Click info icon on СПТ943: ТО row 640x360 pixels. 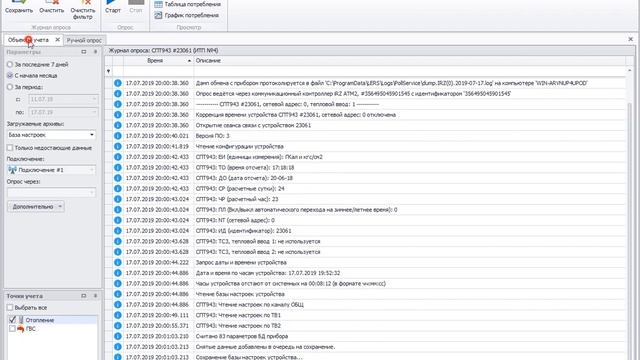click(118, 167)
